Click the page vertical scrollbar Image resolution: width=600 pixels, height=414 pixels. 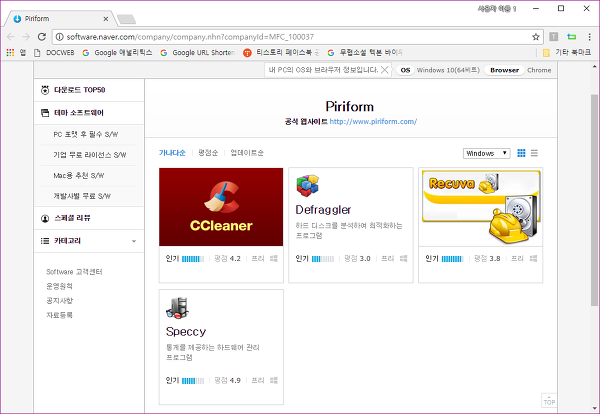[595, 199]
